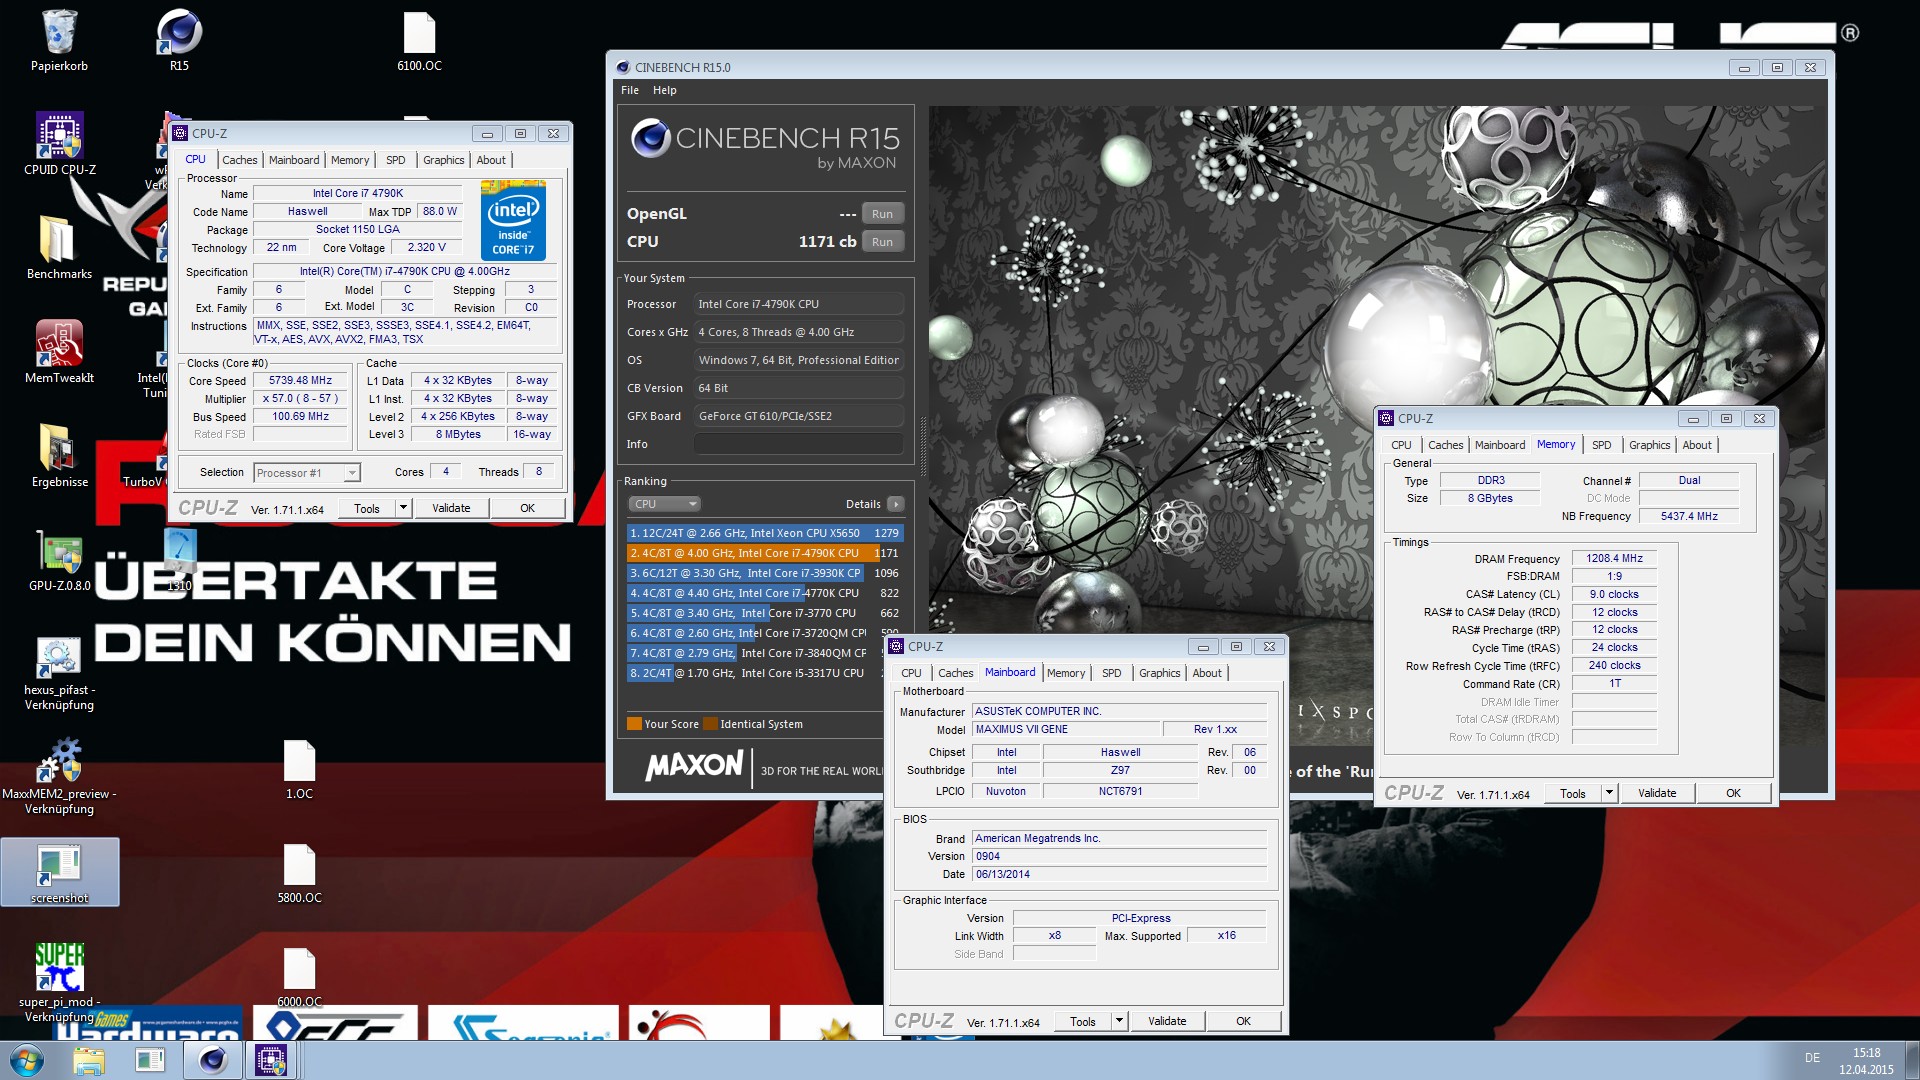The image size is (1920, 1080).
Task: Run the OpenGL benchmark
Action: pyautogui.click(x=882, y=214)
